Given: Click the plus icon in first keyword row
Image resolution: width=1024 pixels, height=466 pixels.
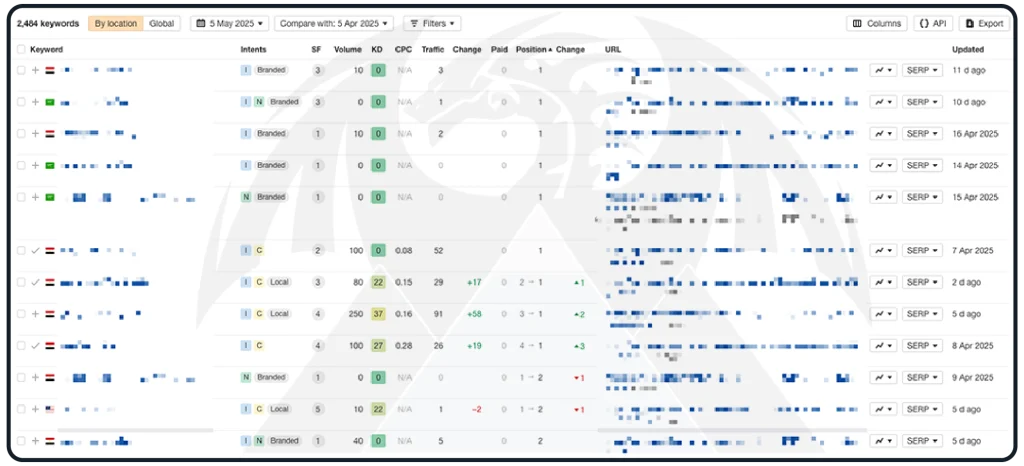Looking at the screenshot, I should [x=36, y=70].
